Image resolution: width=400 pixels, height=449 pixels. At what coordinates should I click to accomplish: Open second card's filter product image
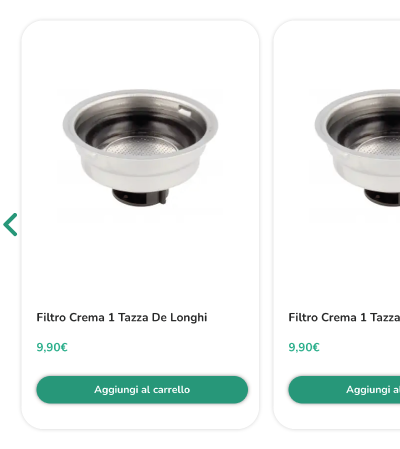coord(355,148)
